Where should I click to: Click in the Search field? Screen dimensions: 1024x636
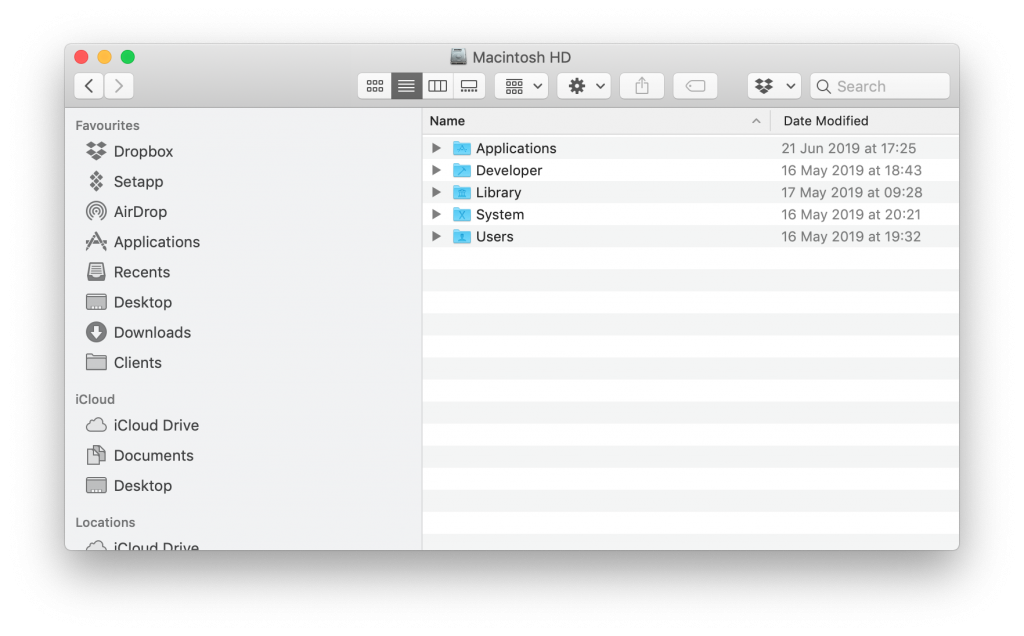pyautogui.click(x=880, y=86)
